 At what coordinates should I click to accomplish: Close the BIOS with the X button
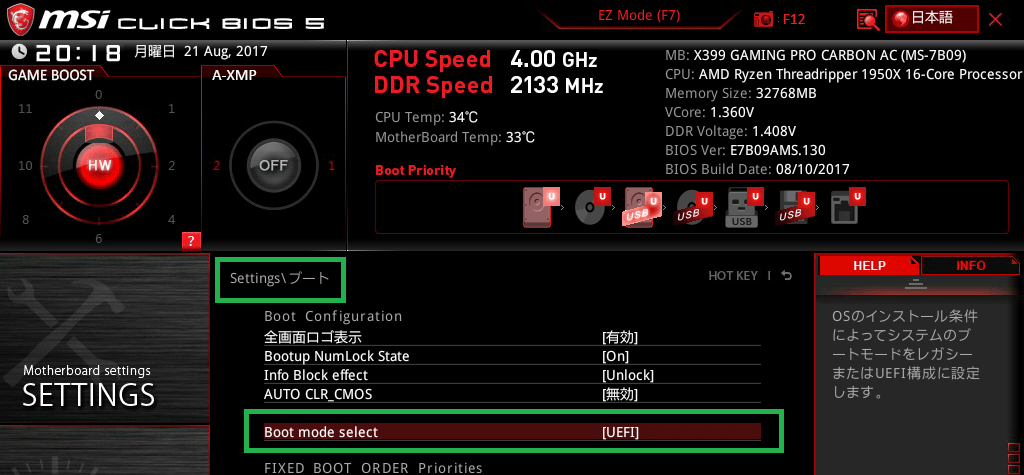coord(995,20)
